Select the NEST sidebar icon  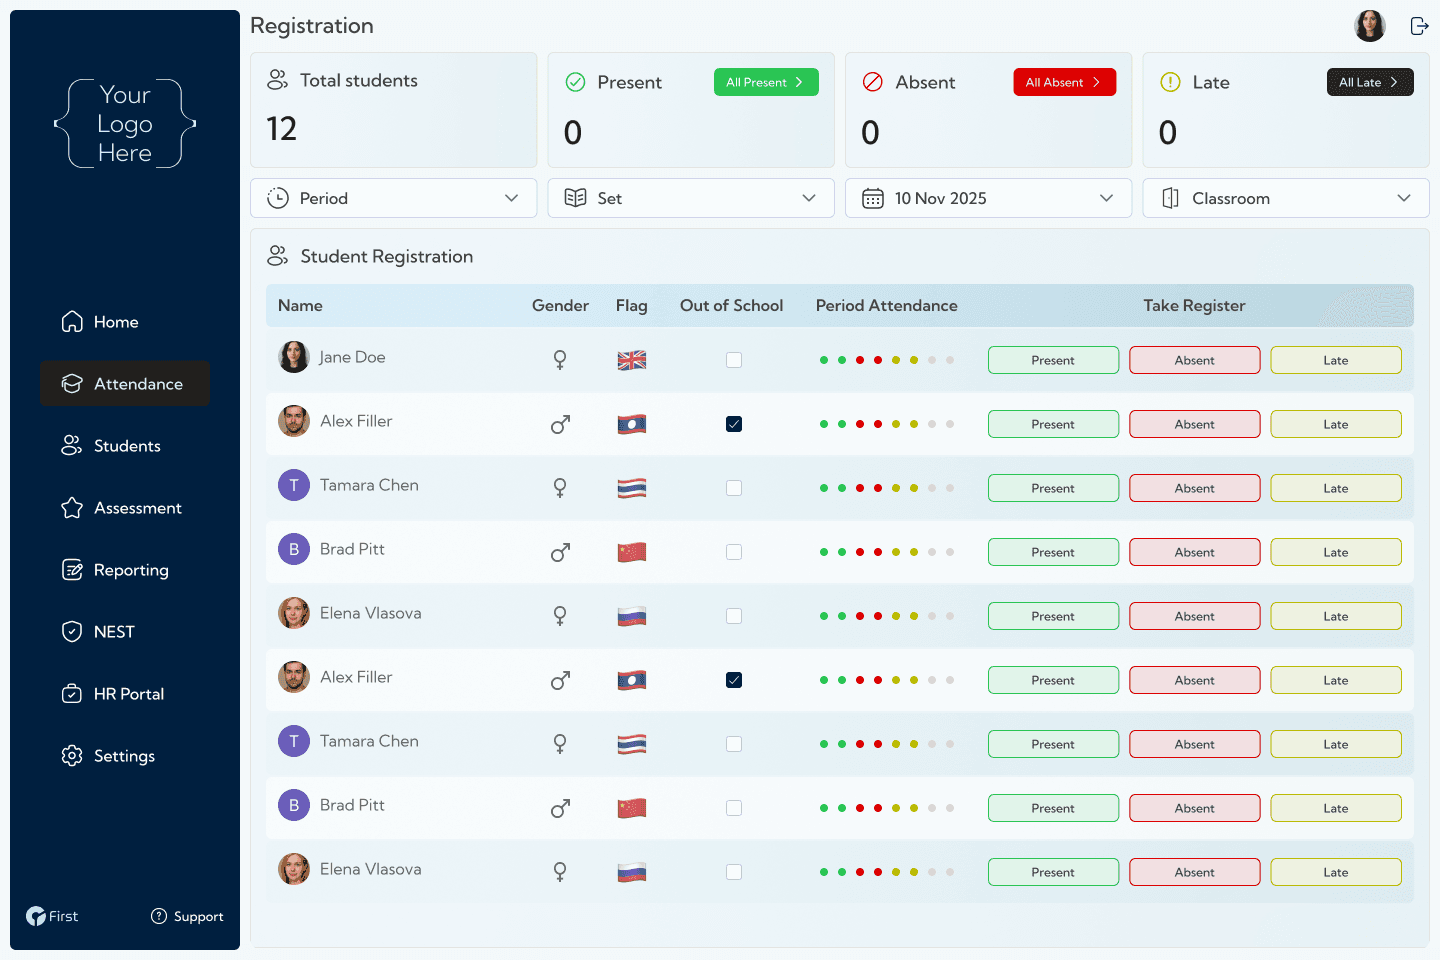tap(71, 631)
